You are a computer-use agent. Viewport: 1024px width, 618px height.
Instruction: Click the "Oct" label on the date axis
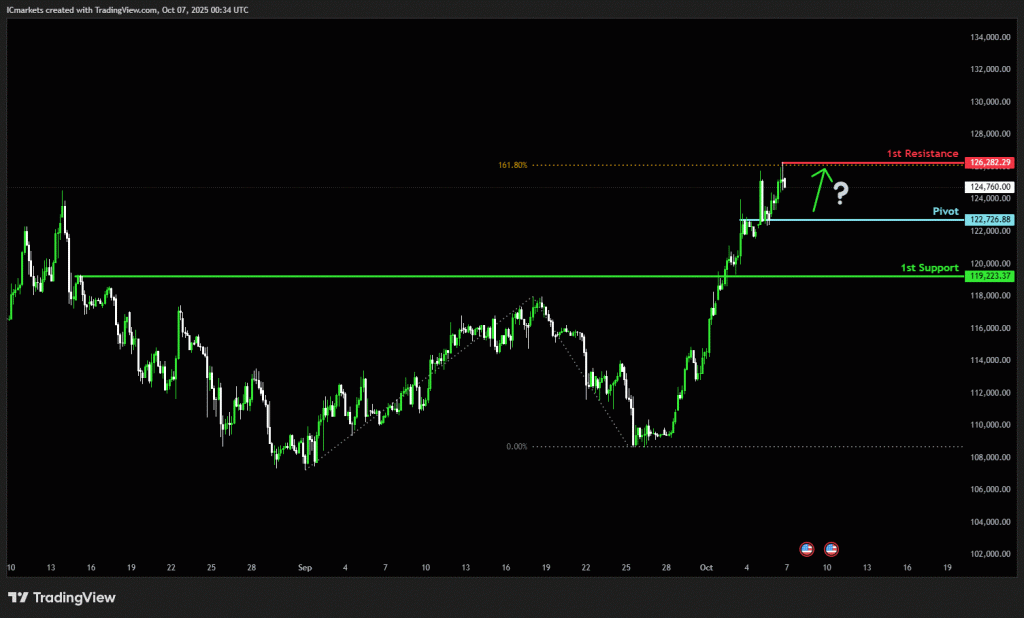(706, 567)
